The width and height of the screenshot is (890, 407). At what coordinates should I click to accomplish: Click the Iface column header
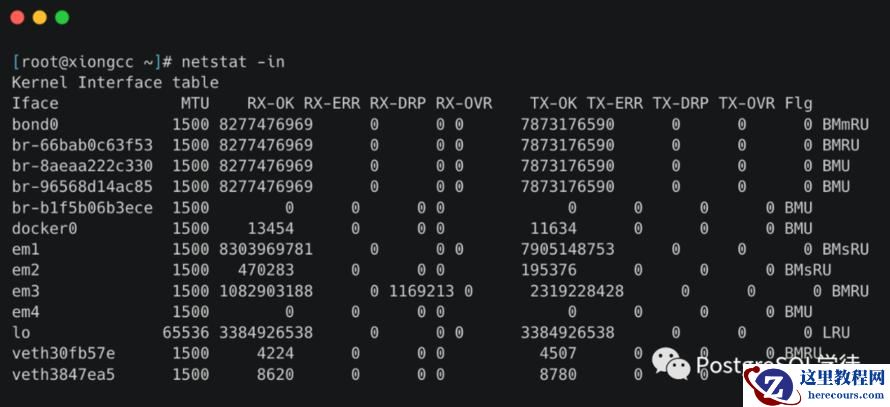[x=35, y=103]
